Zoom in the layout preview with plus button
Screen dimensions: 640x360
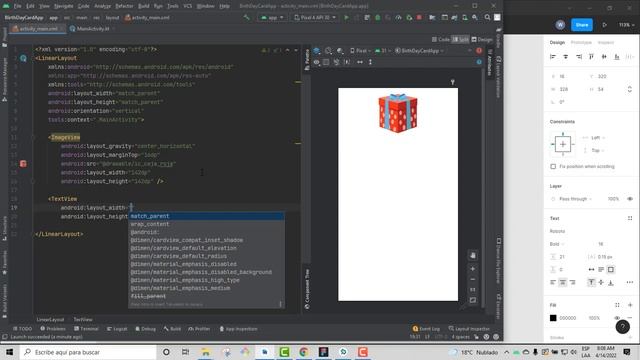coord(472,269)
